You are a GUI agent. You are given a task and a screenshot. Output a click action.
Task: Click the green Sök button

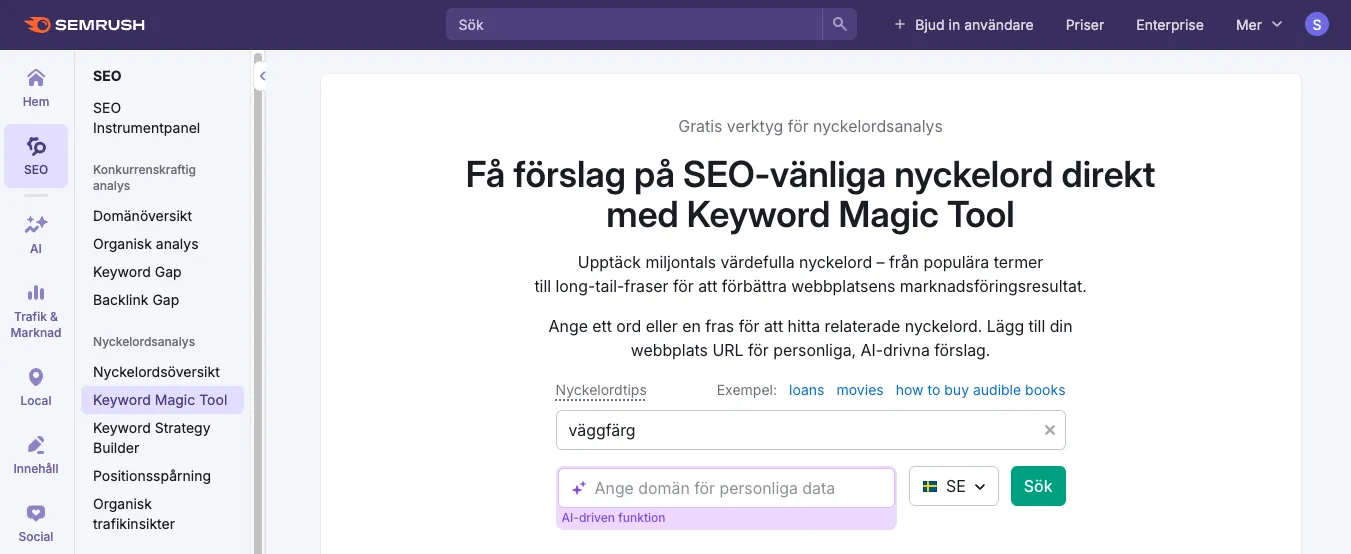pyautogui.click(x=1038, y=486)
